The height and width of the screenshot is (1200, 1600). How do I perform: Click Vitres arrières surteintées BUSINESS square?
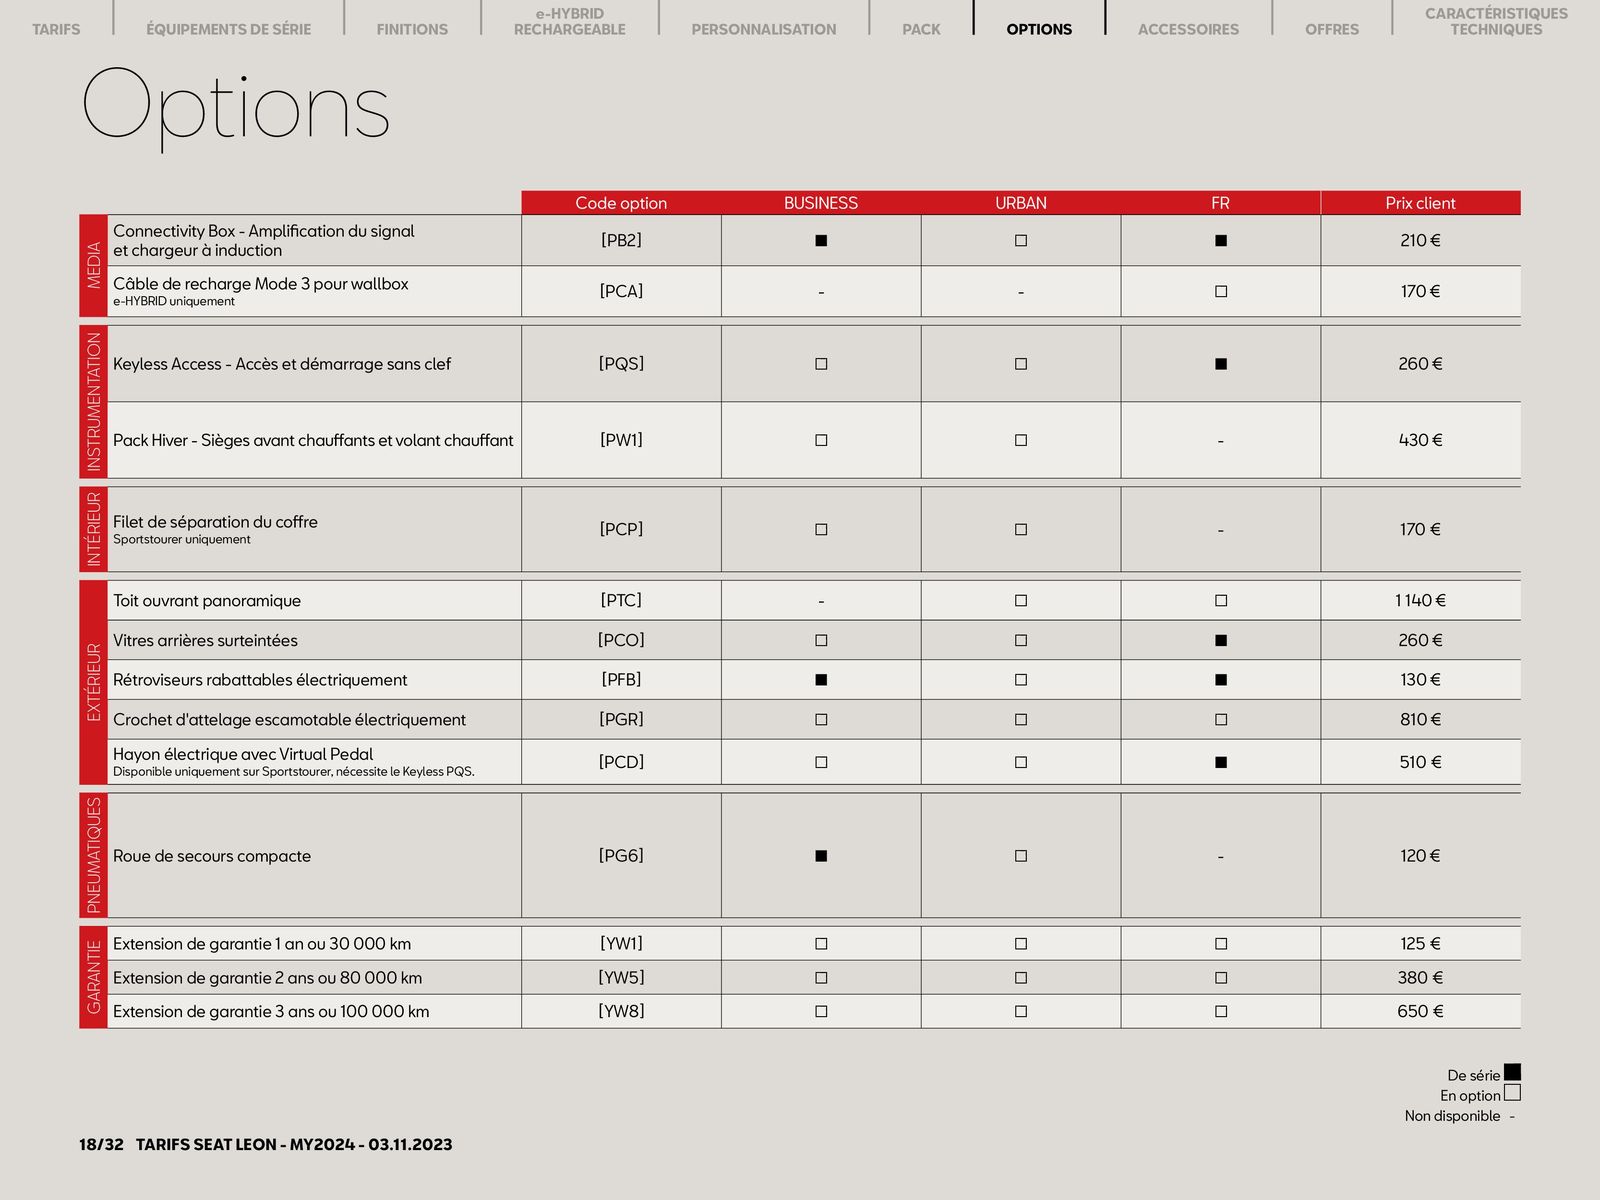coord(821,640)
